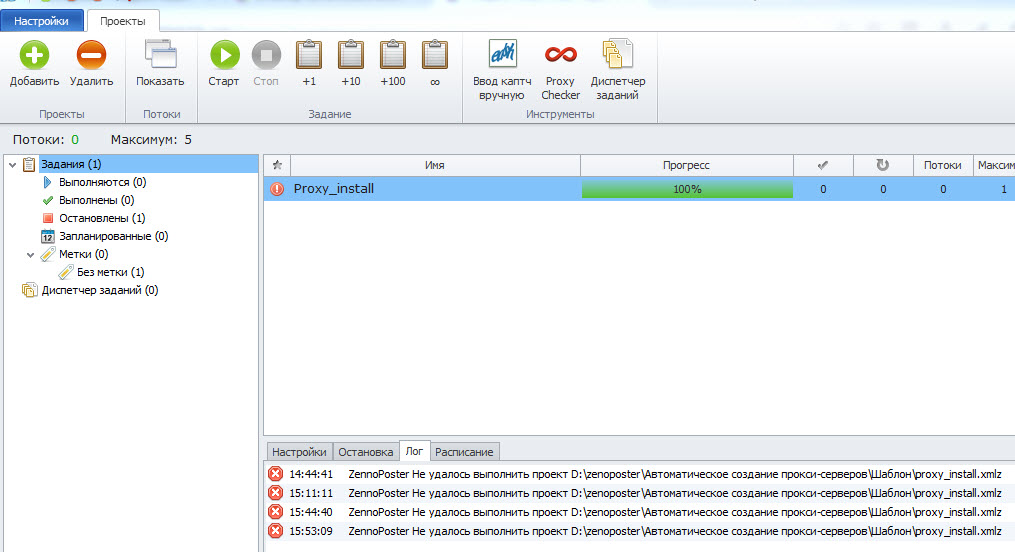The height and width of the screenshot is (552, 1015).
Task: Click the checkmark successes column header
Action: pos(823,165)
